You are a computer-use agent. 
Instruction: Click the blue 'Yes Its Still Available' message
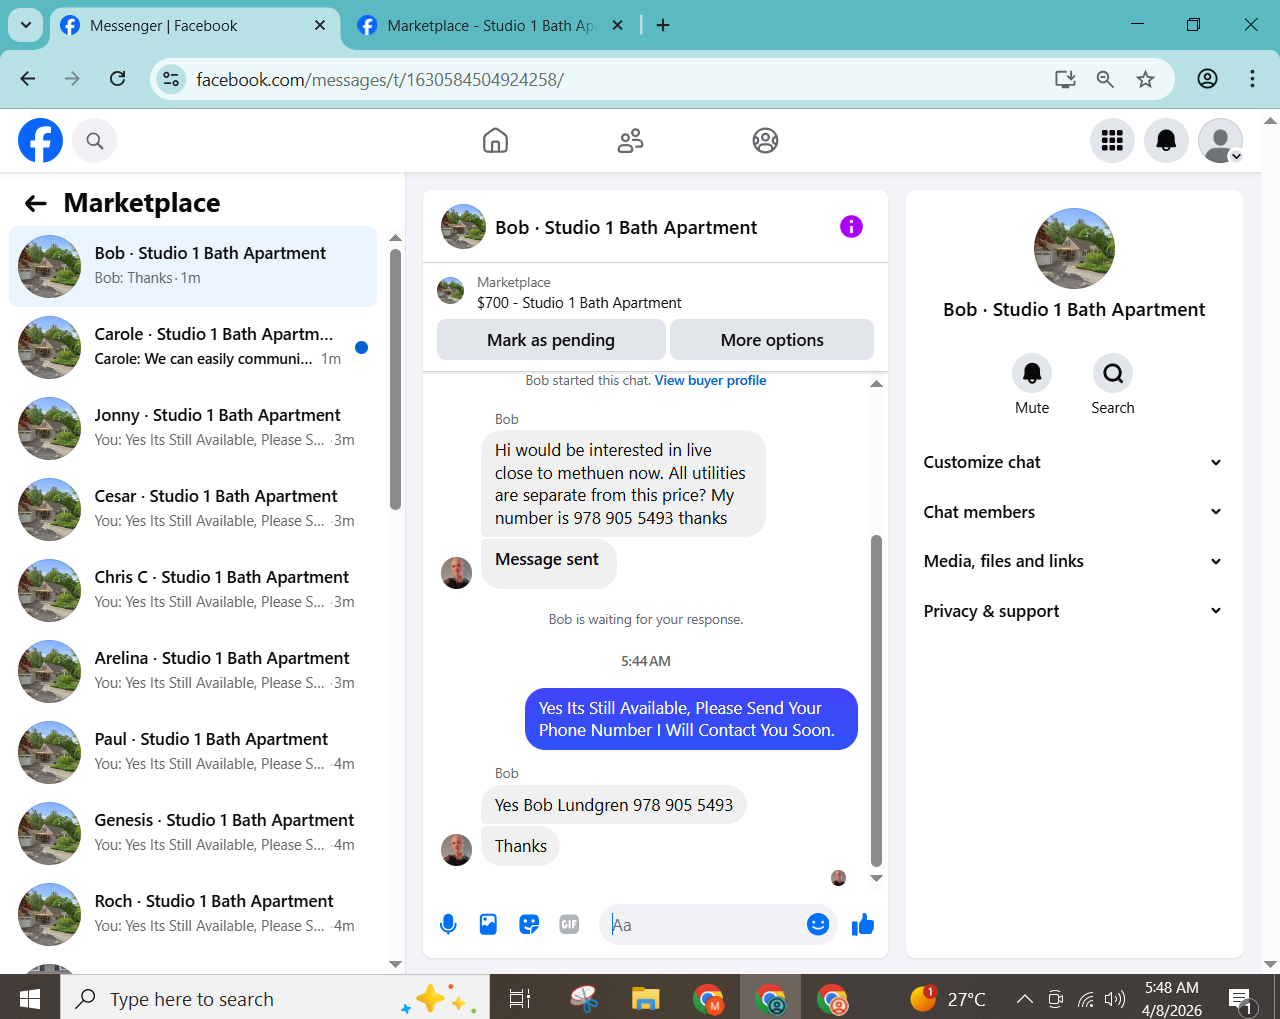coord(691,719)
